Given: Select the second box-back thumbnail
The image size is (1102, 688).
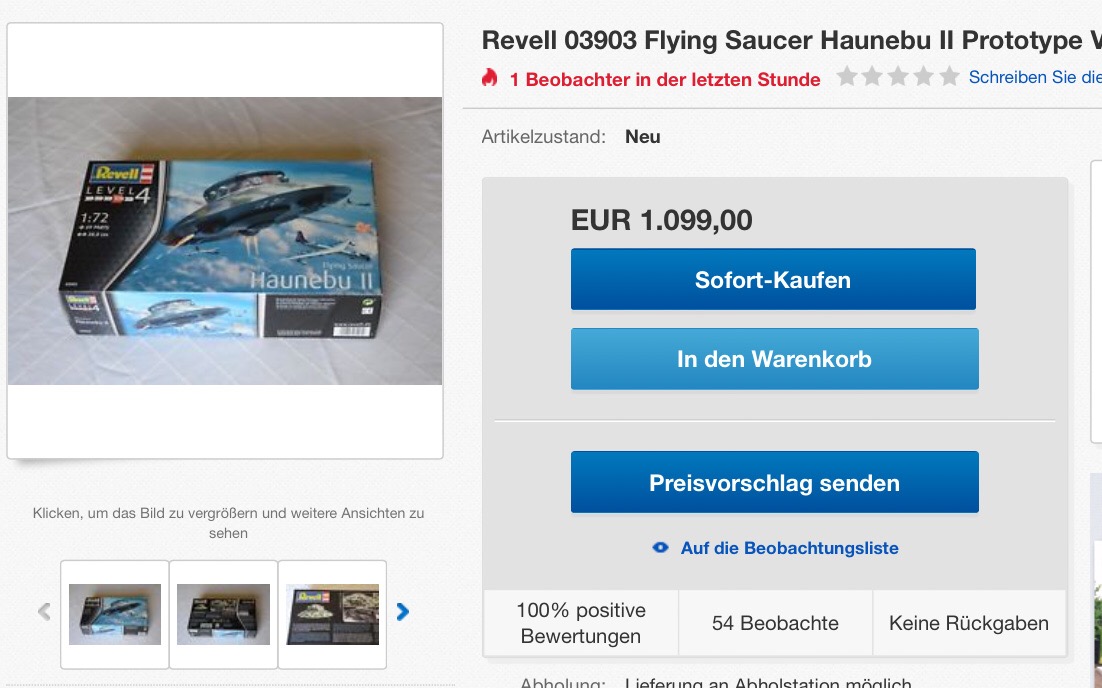Looking at the screenshot, I should click(223, 614).
